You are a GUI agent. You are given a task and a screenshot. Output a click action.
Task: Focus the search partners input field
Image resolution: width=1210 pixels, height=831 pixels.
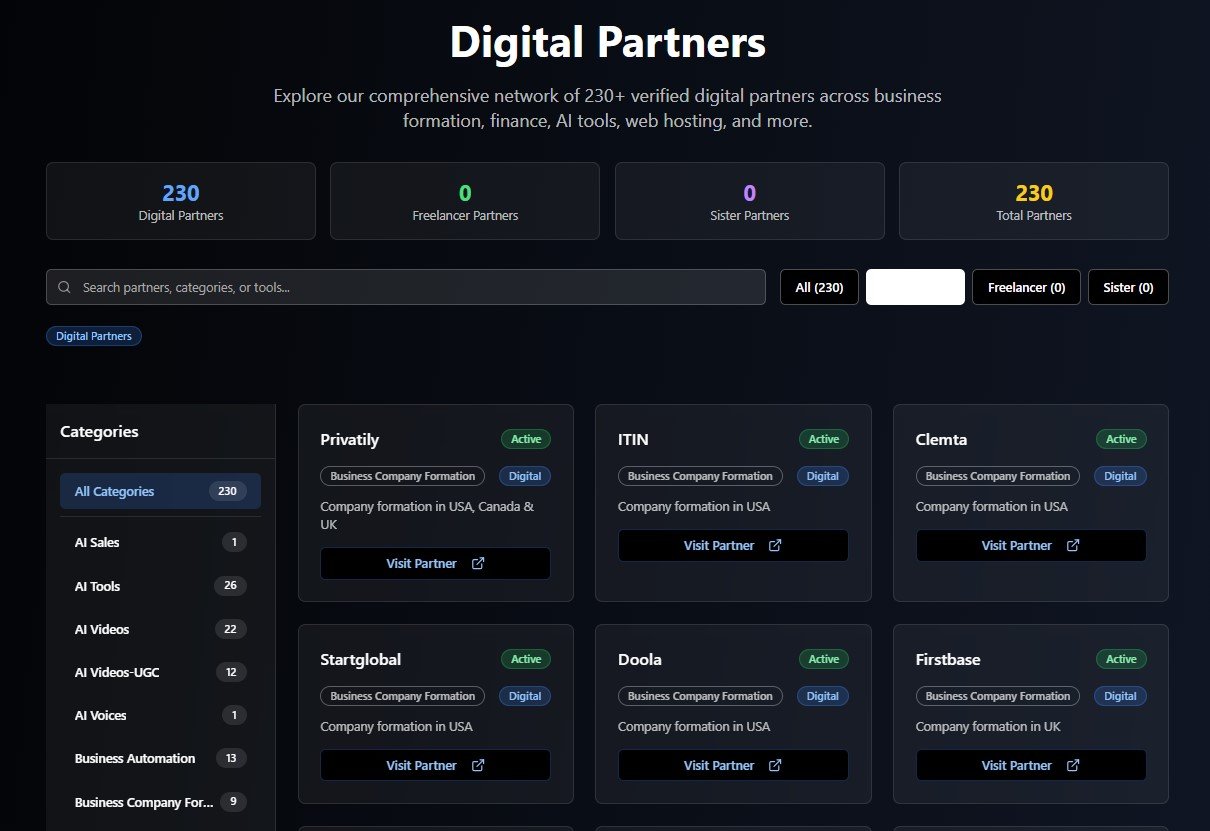[406, 287]
